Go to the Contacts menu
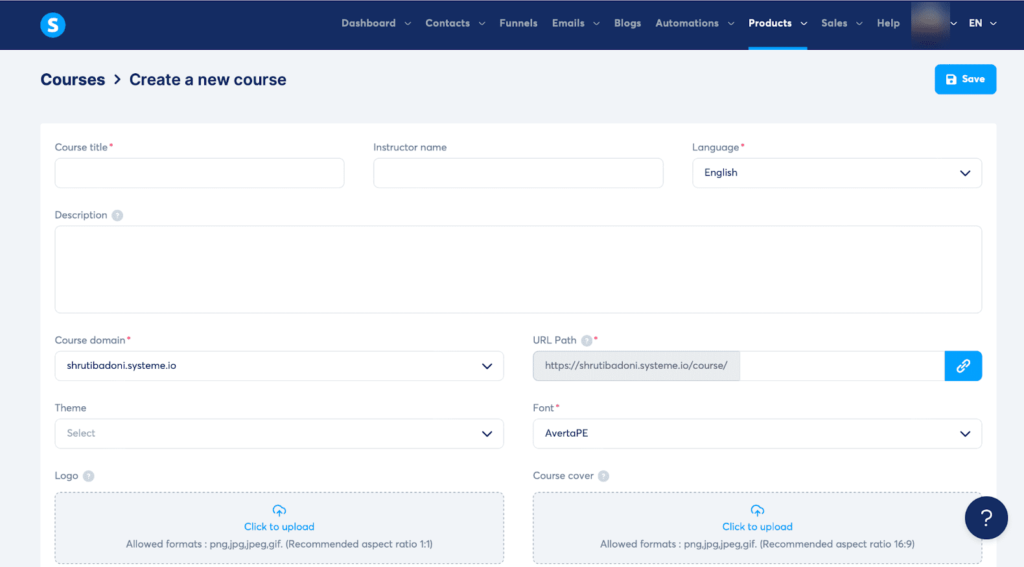1024x567 pixels. (447, 24)
